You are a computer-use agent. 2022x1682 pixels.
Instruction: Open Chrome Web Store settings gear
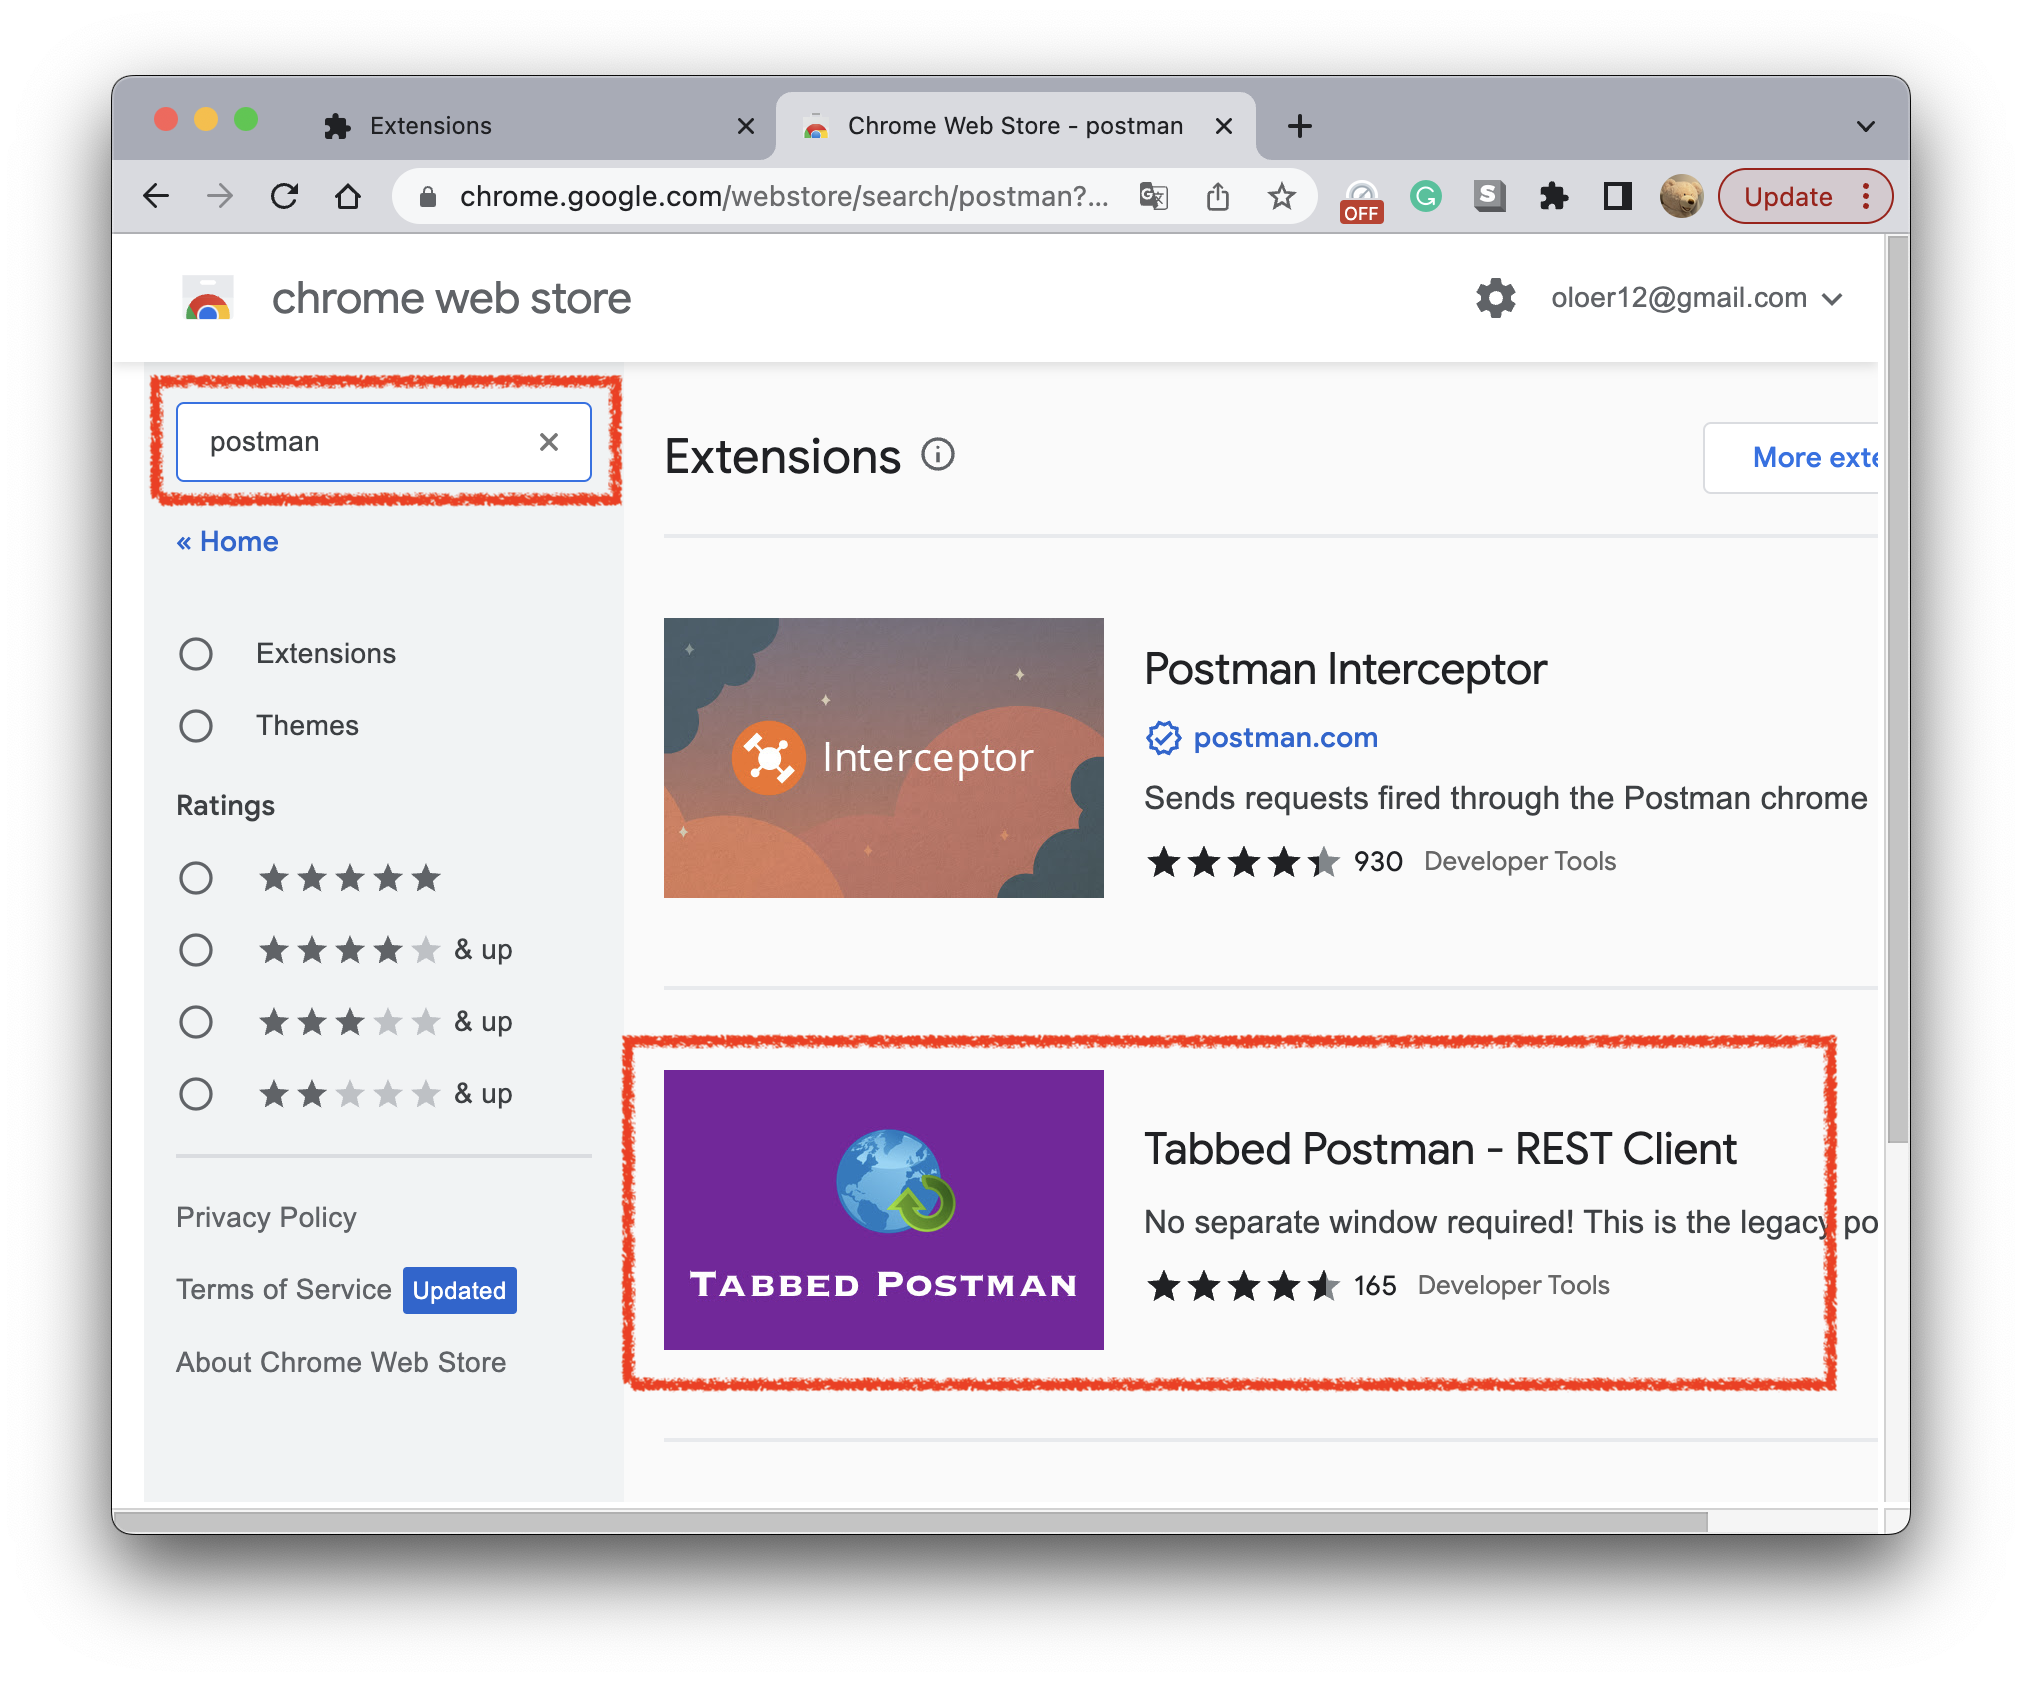point(1496,298)
